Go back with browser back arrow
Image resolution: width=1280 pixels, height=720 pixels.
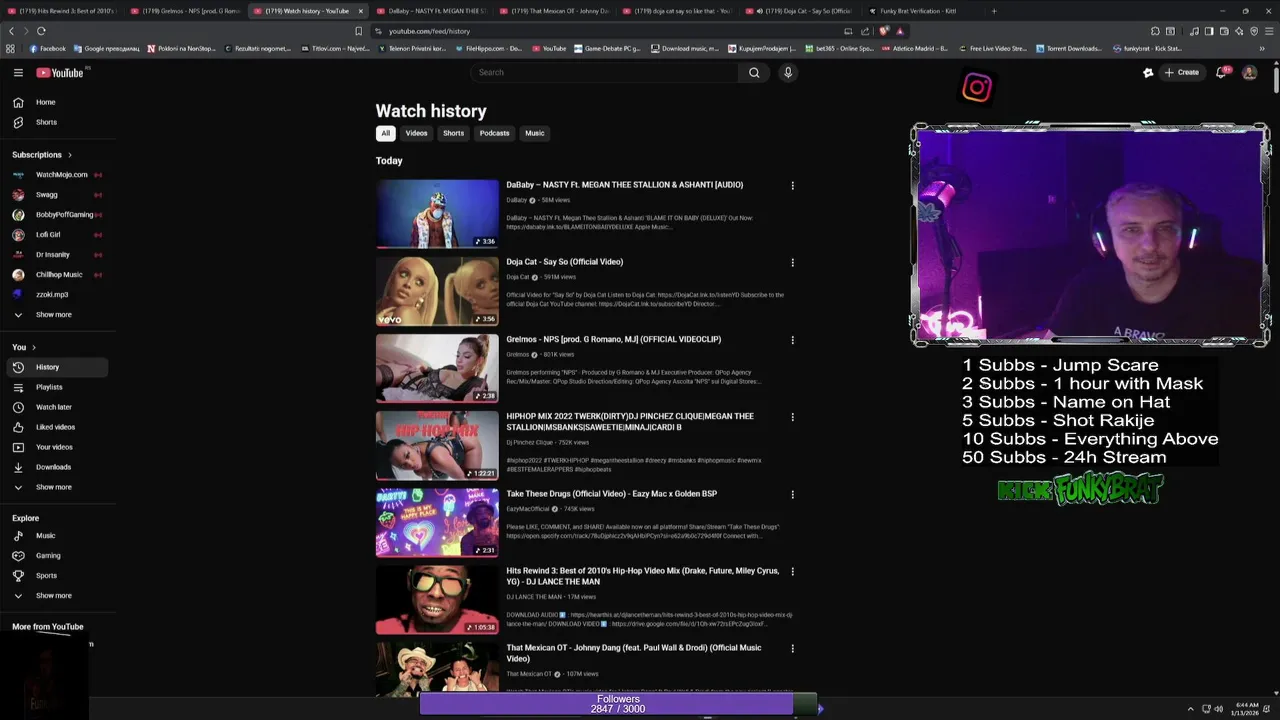pyautogui.click(x=12, y=31)
